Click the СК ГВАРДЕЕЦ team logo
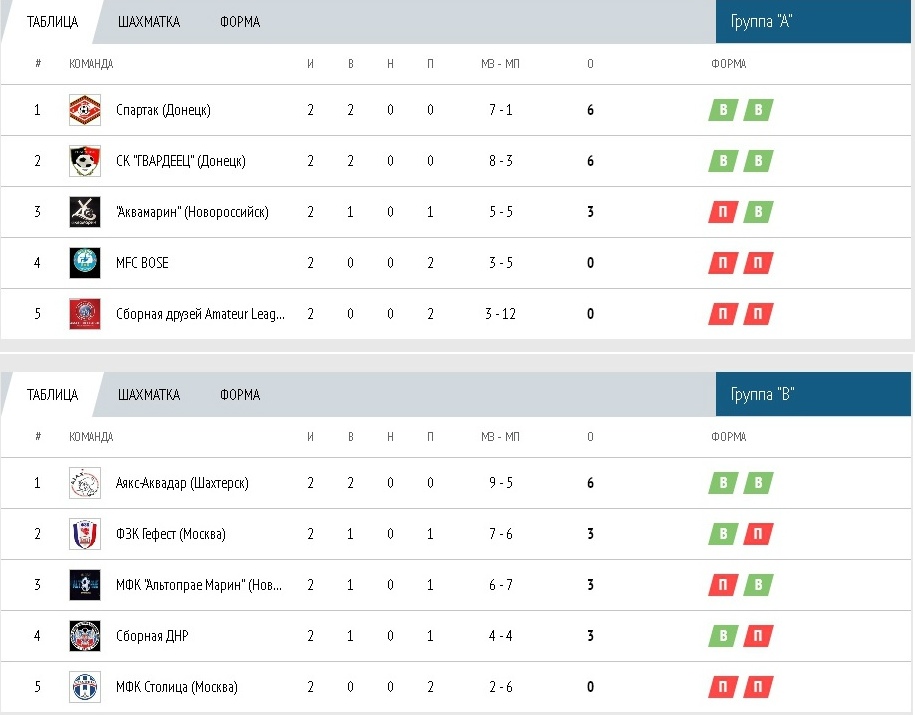This screenshot has height=715, width=915. pos(85,161)
